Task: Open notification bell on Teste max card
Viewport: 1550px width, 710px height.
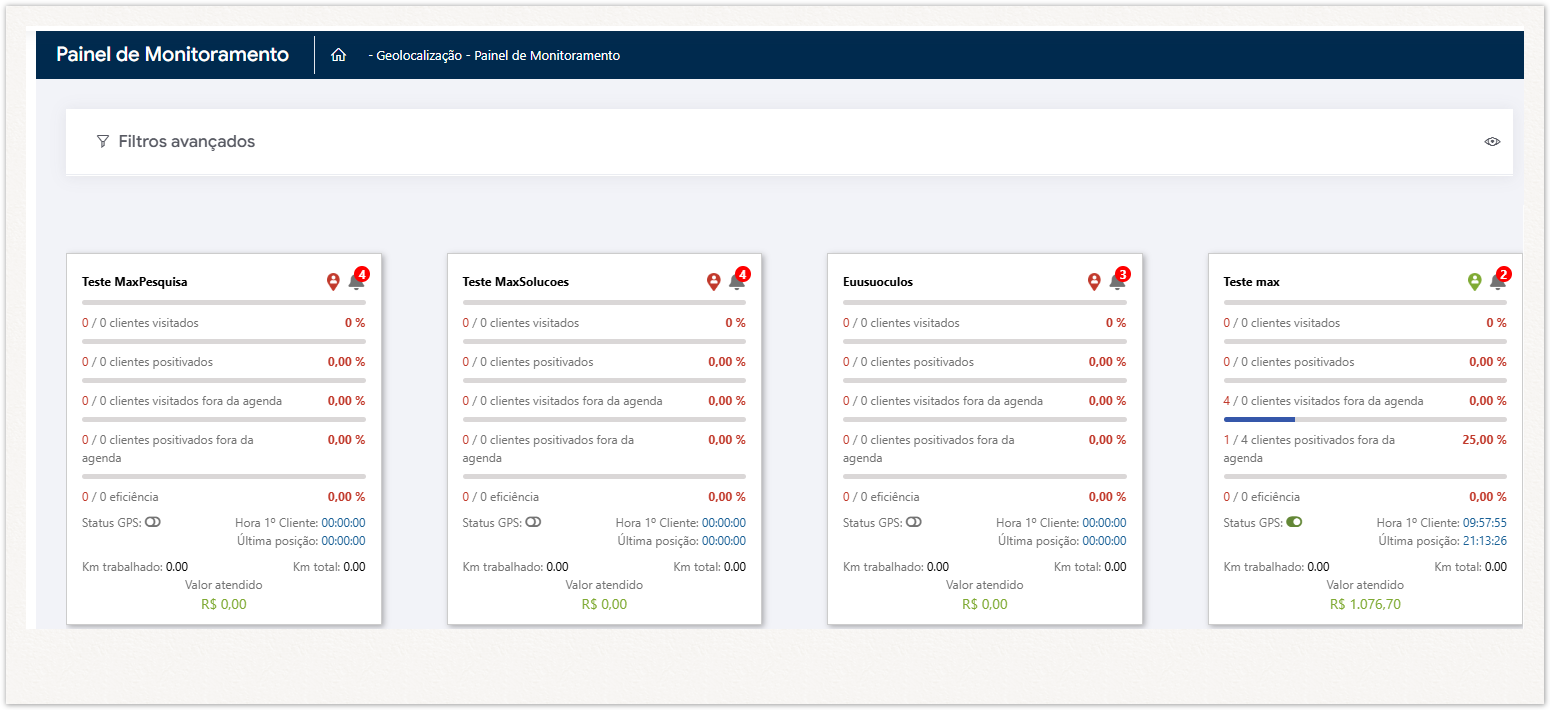Action: [1497, 283]
